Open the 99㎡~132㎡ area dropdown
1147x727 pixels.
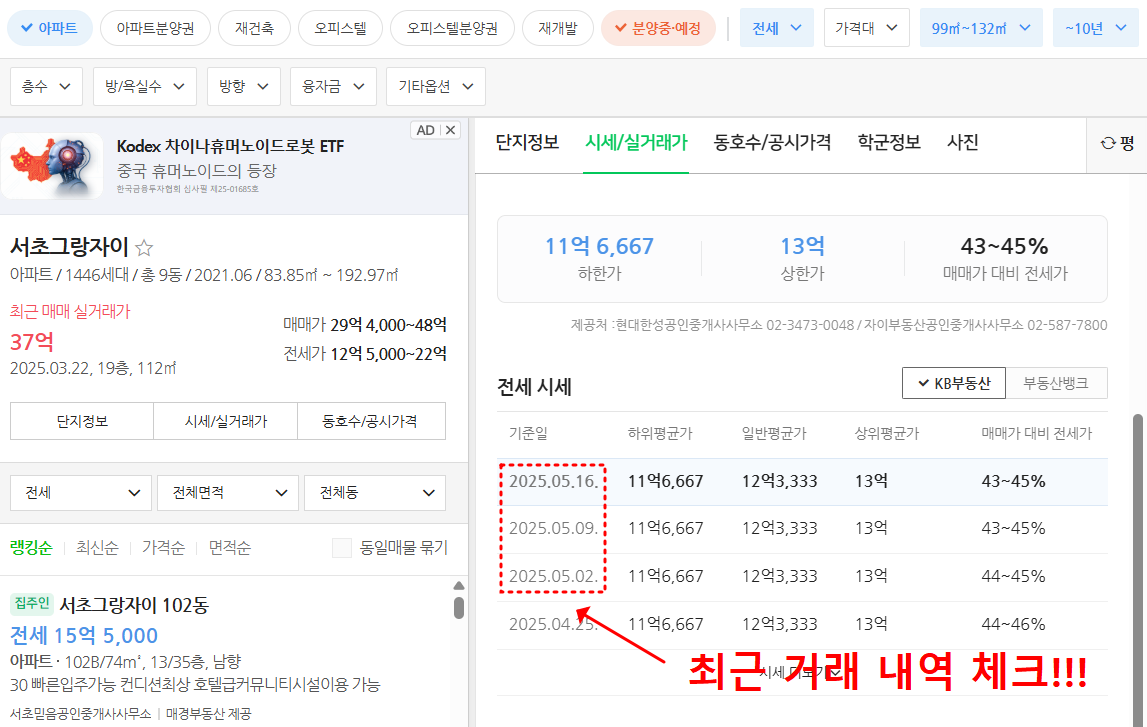tap(981, 28)
